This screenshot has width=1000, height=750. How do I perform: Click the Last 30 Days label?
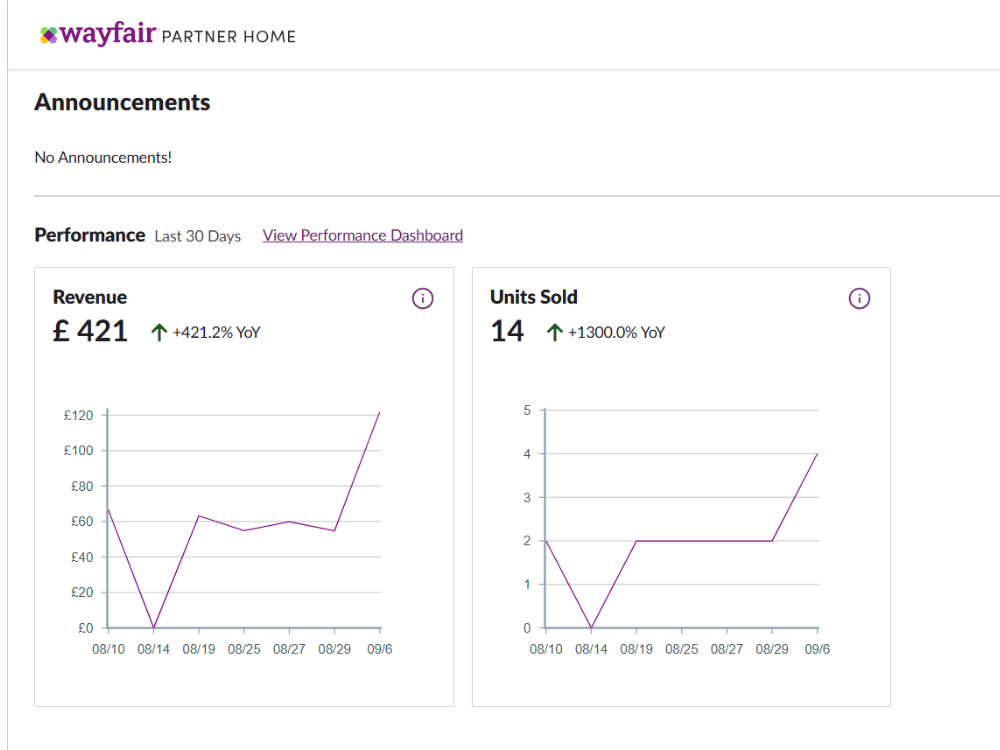tap(198, 236)
